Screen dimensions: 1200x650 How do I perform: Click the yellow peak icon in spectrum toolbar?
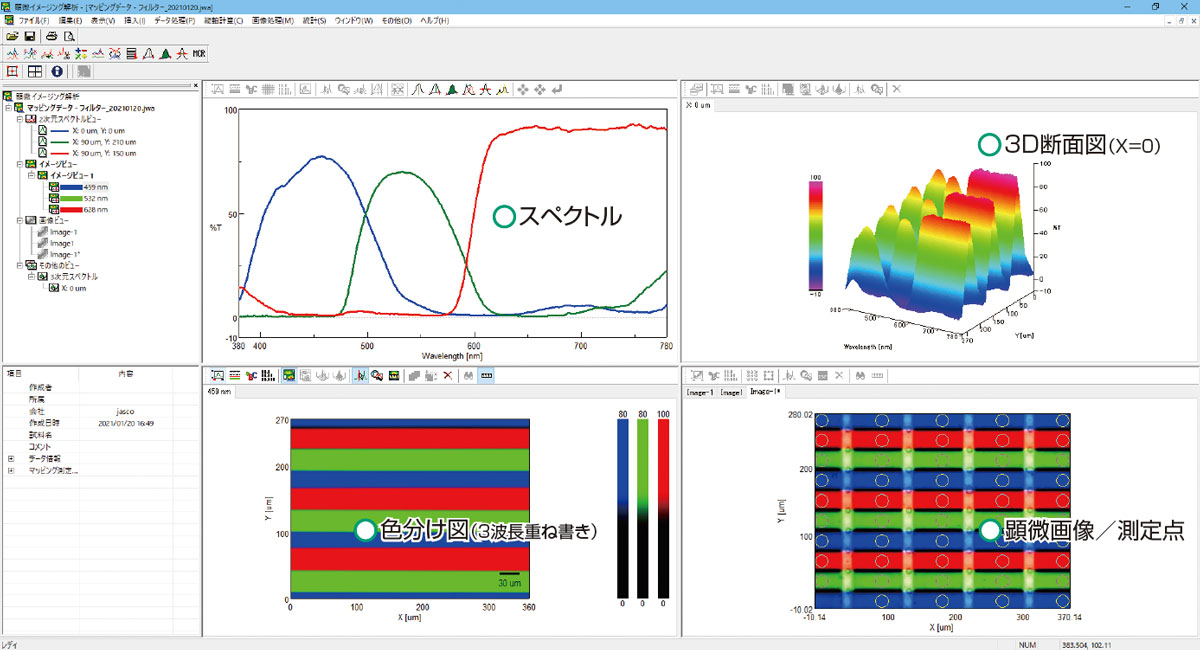point(503,89)
